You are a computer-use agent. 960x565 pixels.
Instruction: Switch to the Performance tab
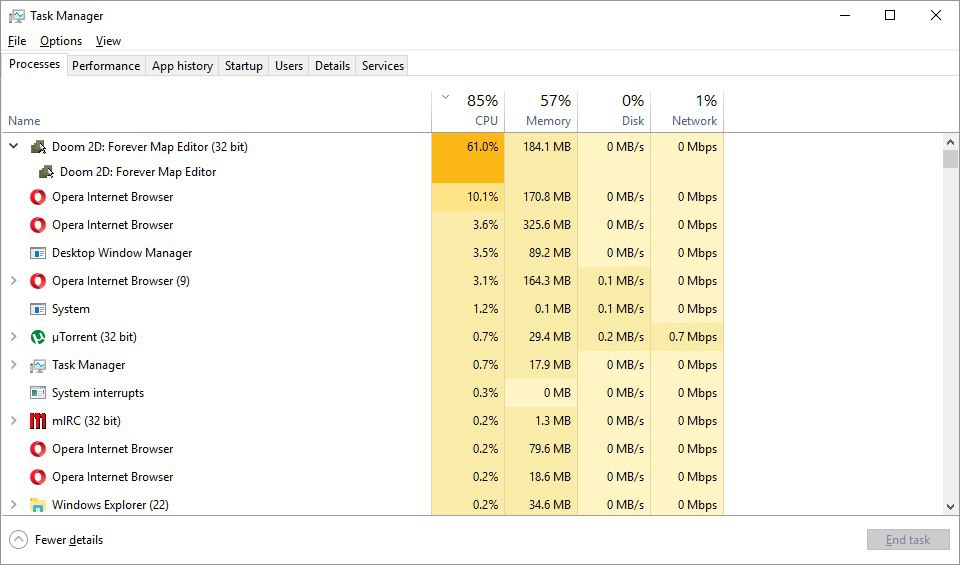106,65
